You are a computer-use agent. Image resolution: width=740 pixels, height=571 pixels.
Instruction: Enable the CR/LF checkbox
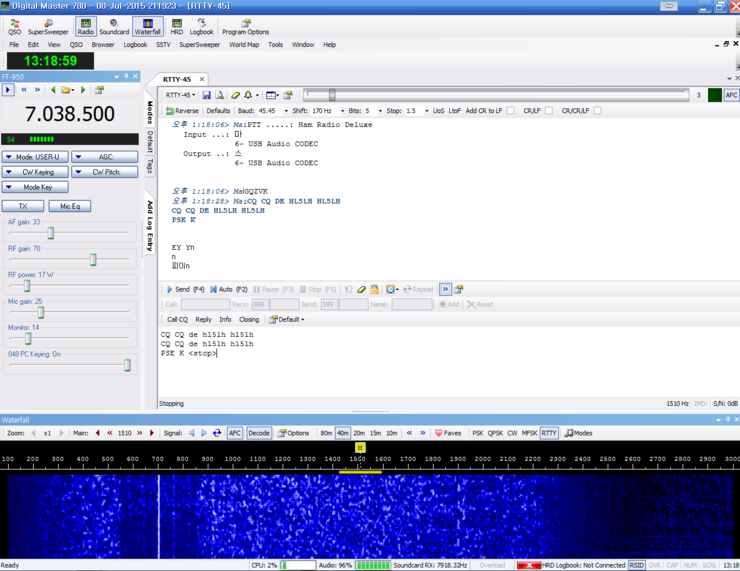[548, 111]
